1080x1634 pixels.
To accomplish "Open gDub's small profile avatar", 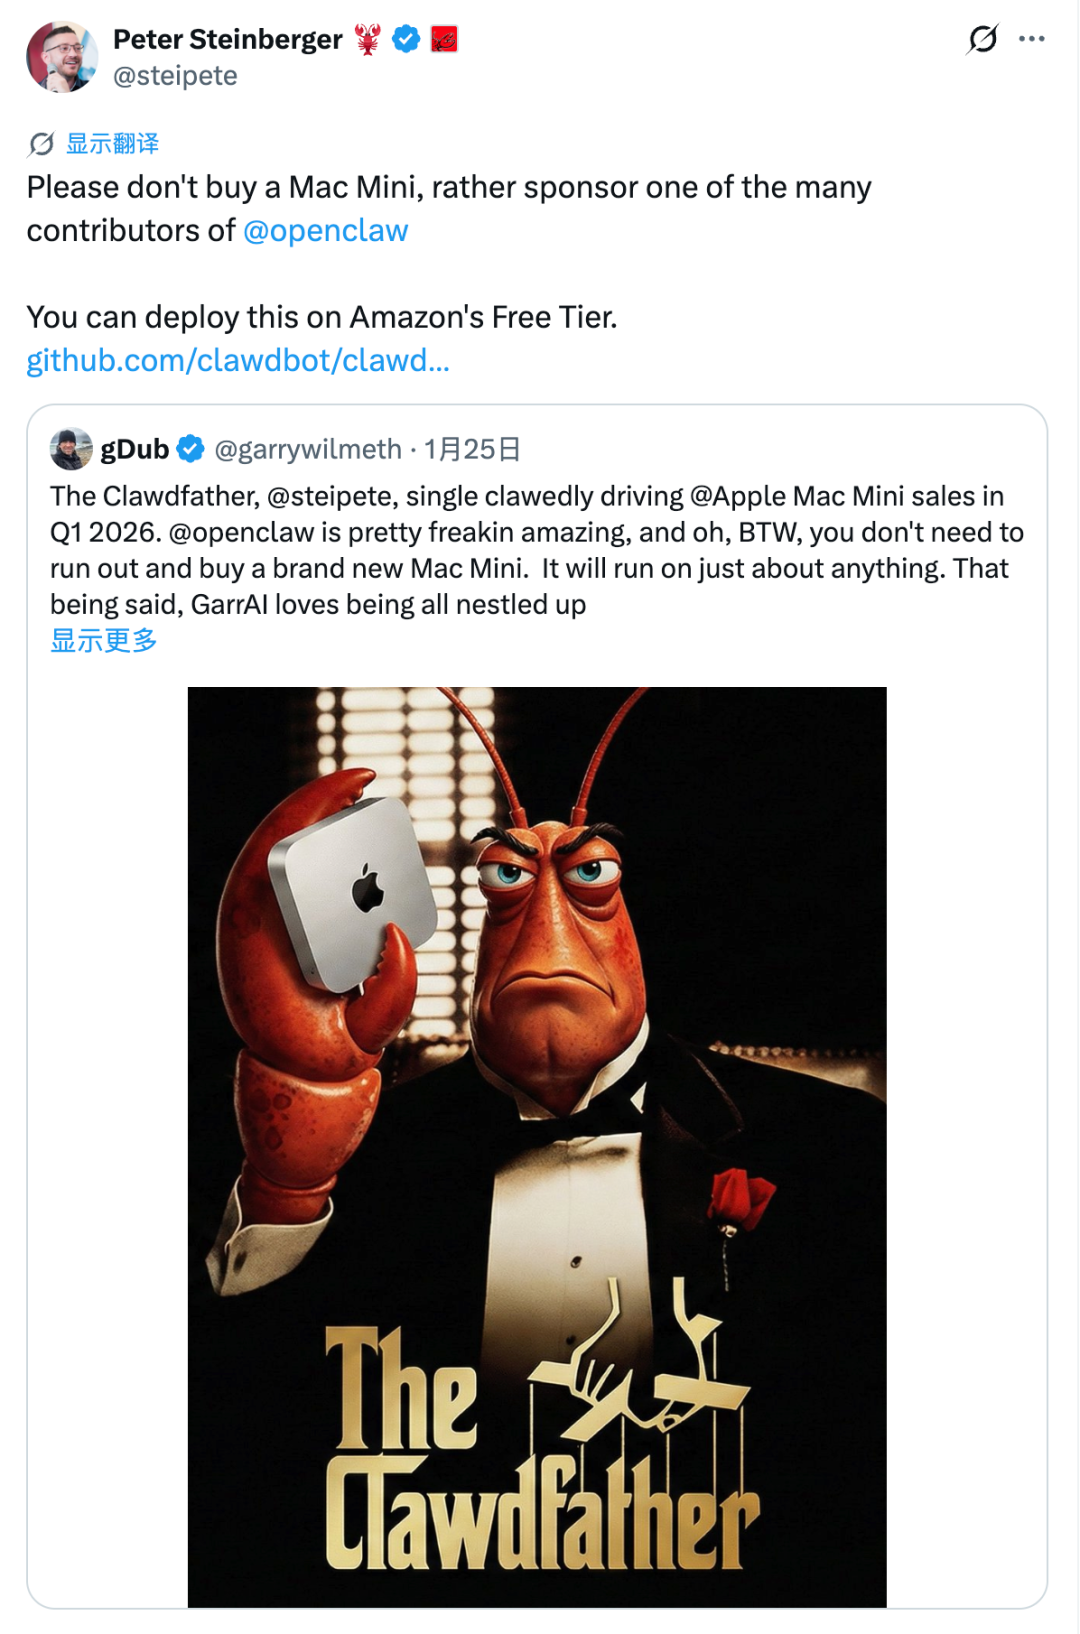I will 71,449.
